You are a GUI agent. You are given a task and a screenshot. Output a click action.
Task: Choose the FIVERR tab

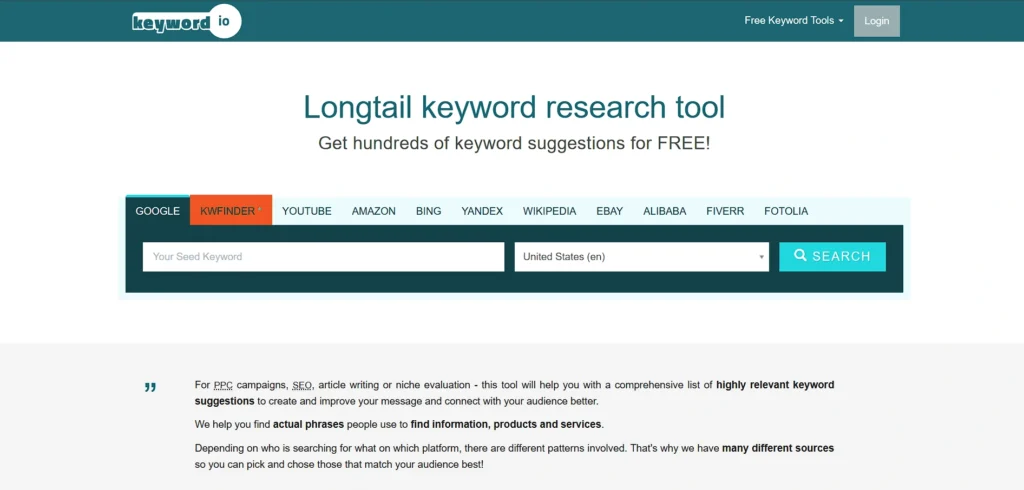coord(725,211)
